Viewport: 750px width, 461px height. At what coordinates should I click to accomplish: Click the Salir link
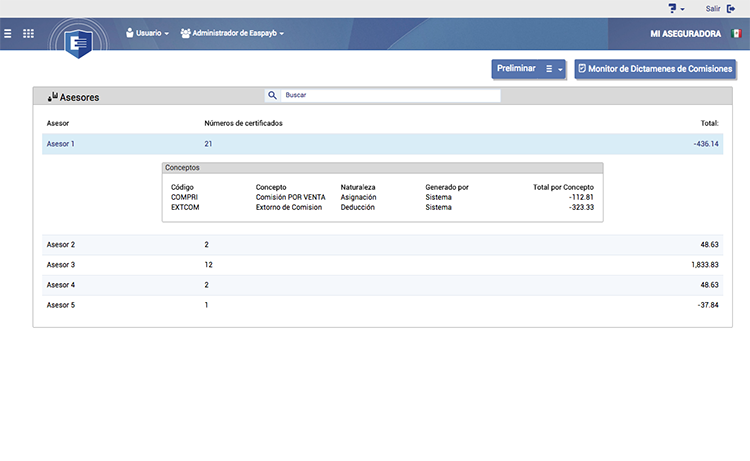pos(713,9)
